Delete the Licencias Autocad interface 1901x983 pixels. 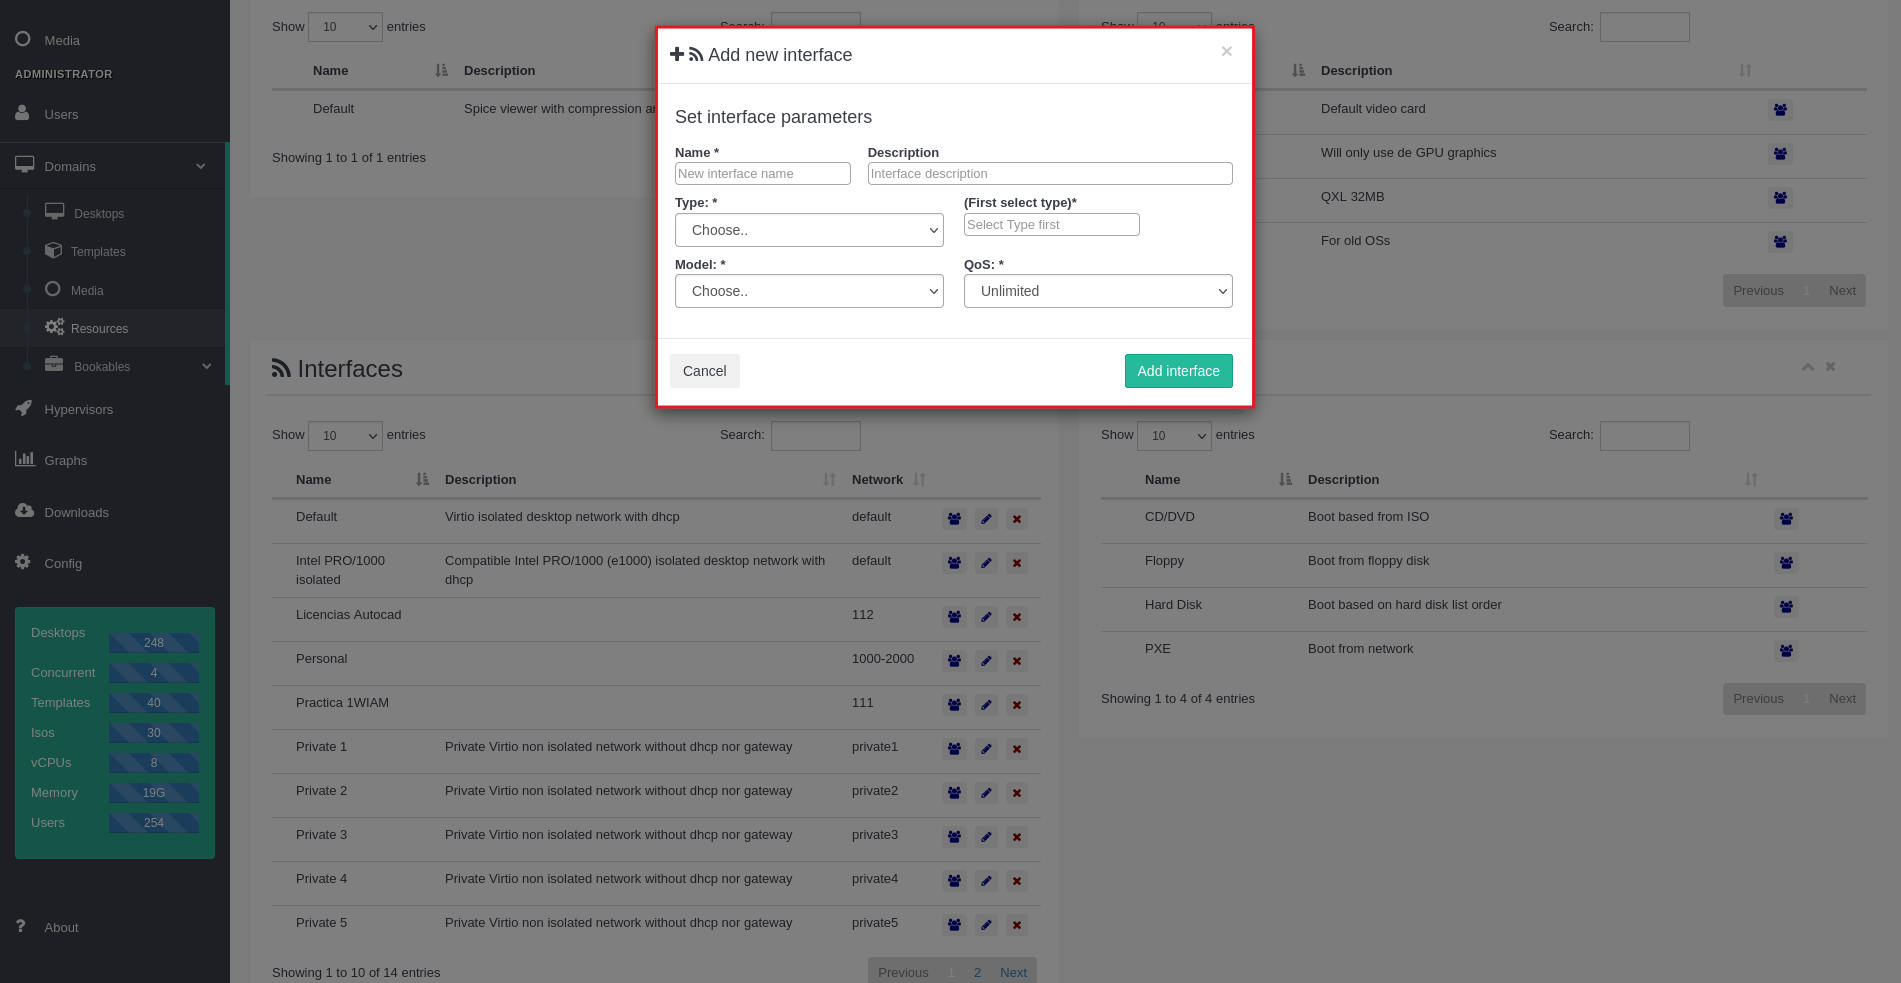pyautogui.click(x=1017, y=617)
